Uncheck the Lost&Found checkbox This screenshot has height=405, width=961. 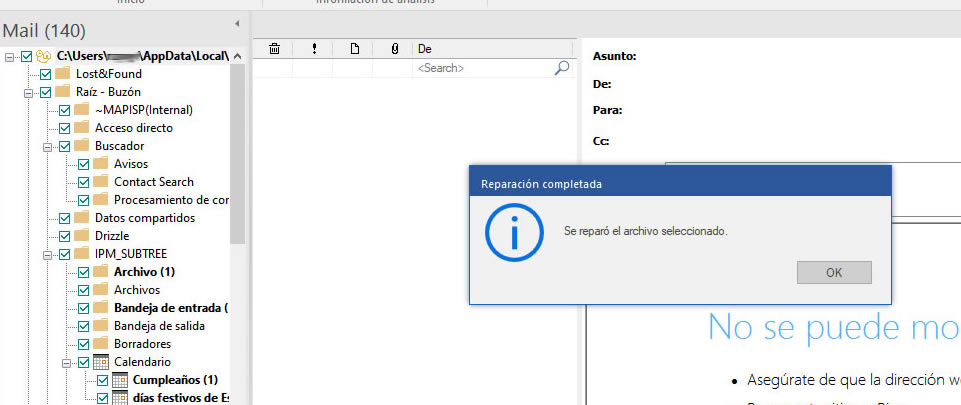coord(45,74)
